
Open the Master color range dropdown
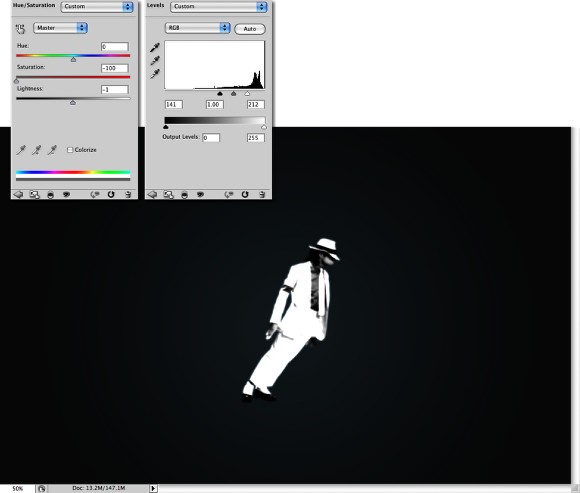coord(60,28)
